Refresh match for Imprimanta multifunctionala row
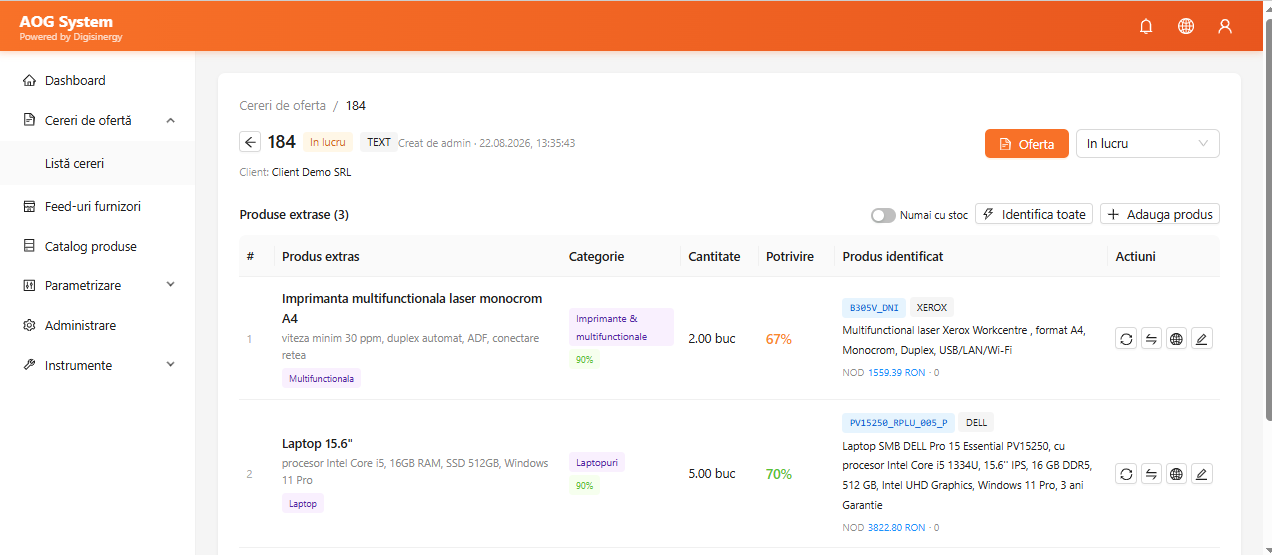The width and height of the screenshot is (1272, 555). point(1126,339)
